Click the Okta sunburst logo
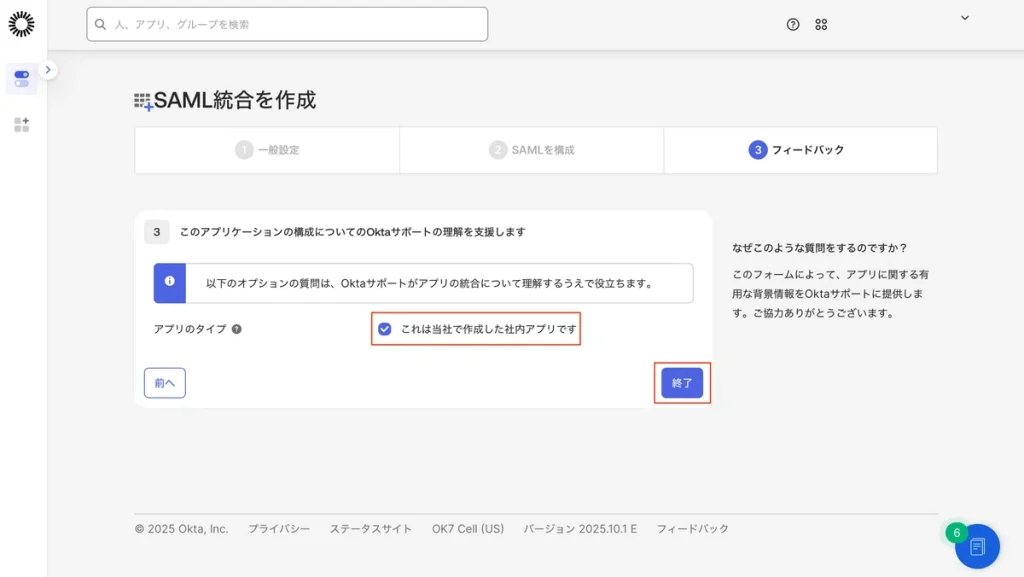Viewport: 1024px width, 577px height. click(21, 24)
